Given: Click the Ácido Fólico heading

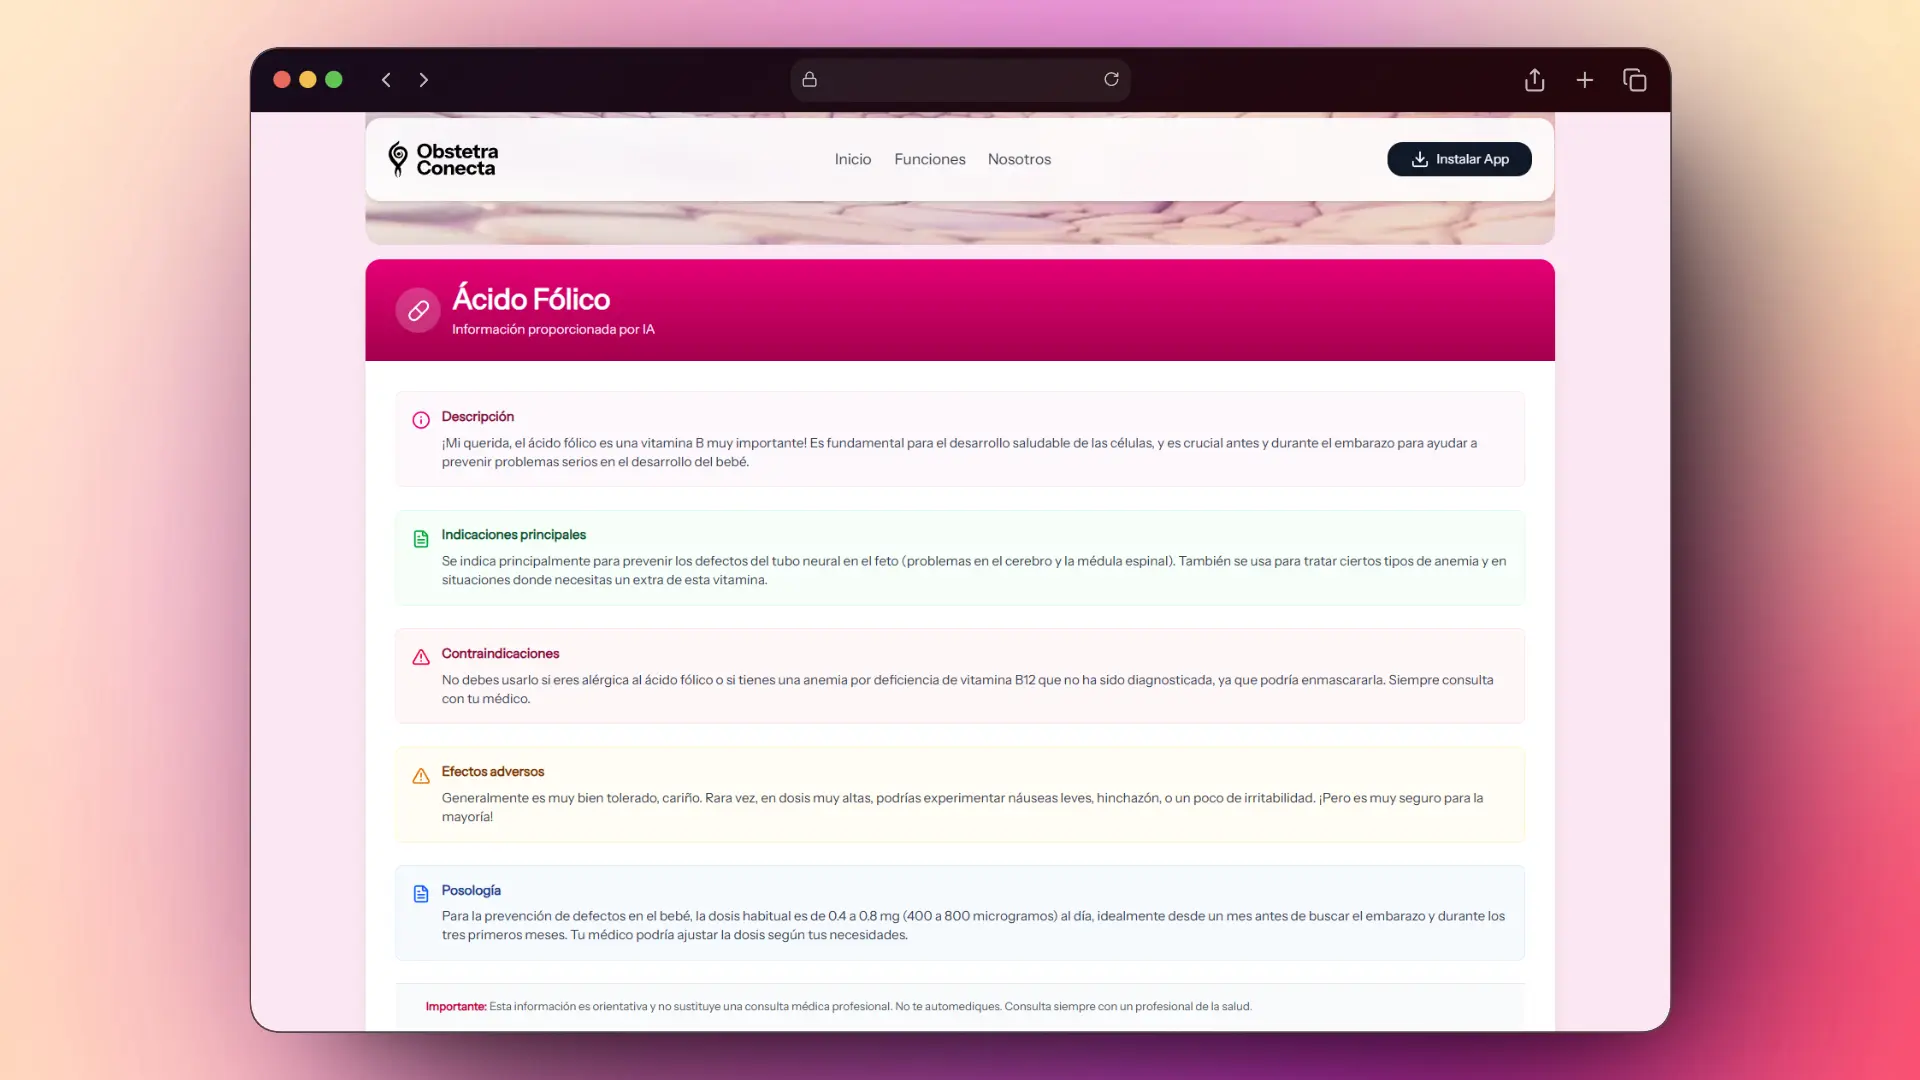Looking at the screenshot, I should [x=531, y=299].
